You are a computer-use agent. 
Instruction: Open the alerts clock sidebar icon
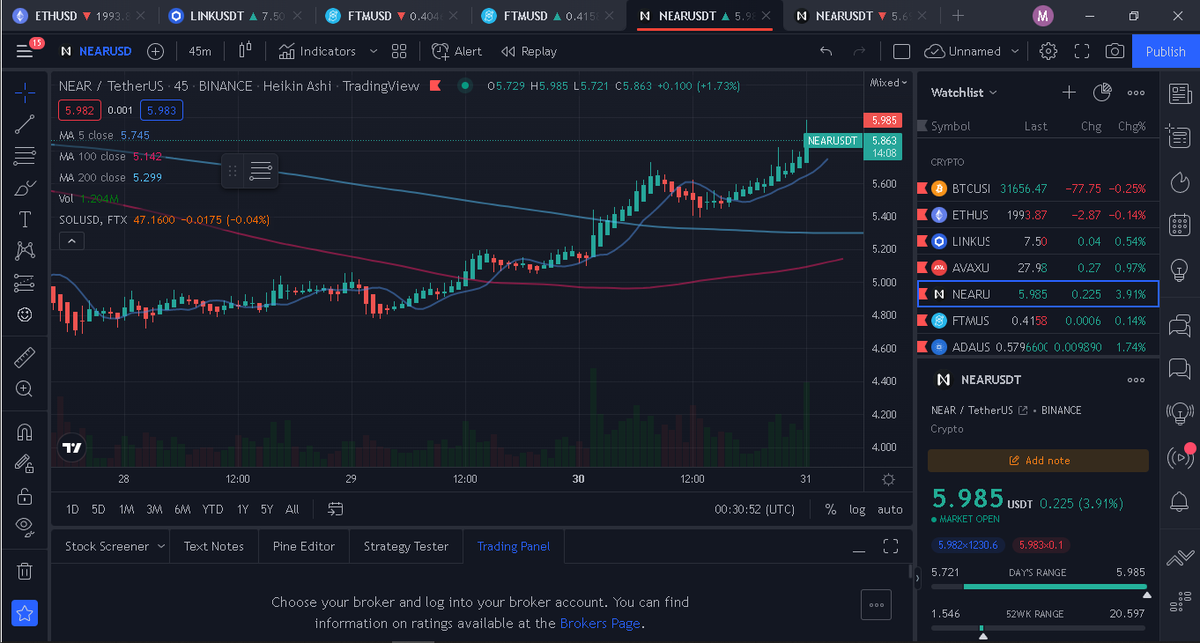1179,139
